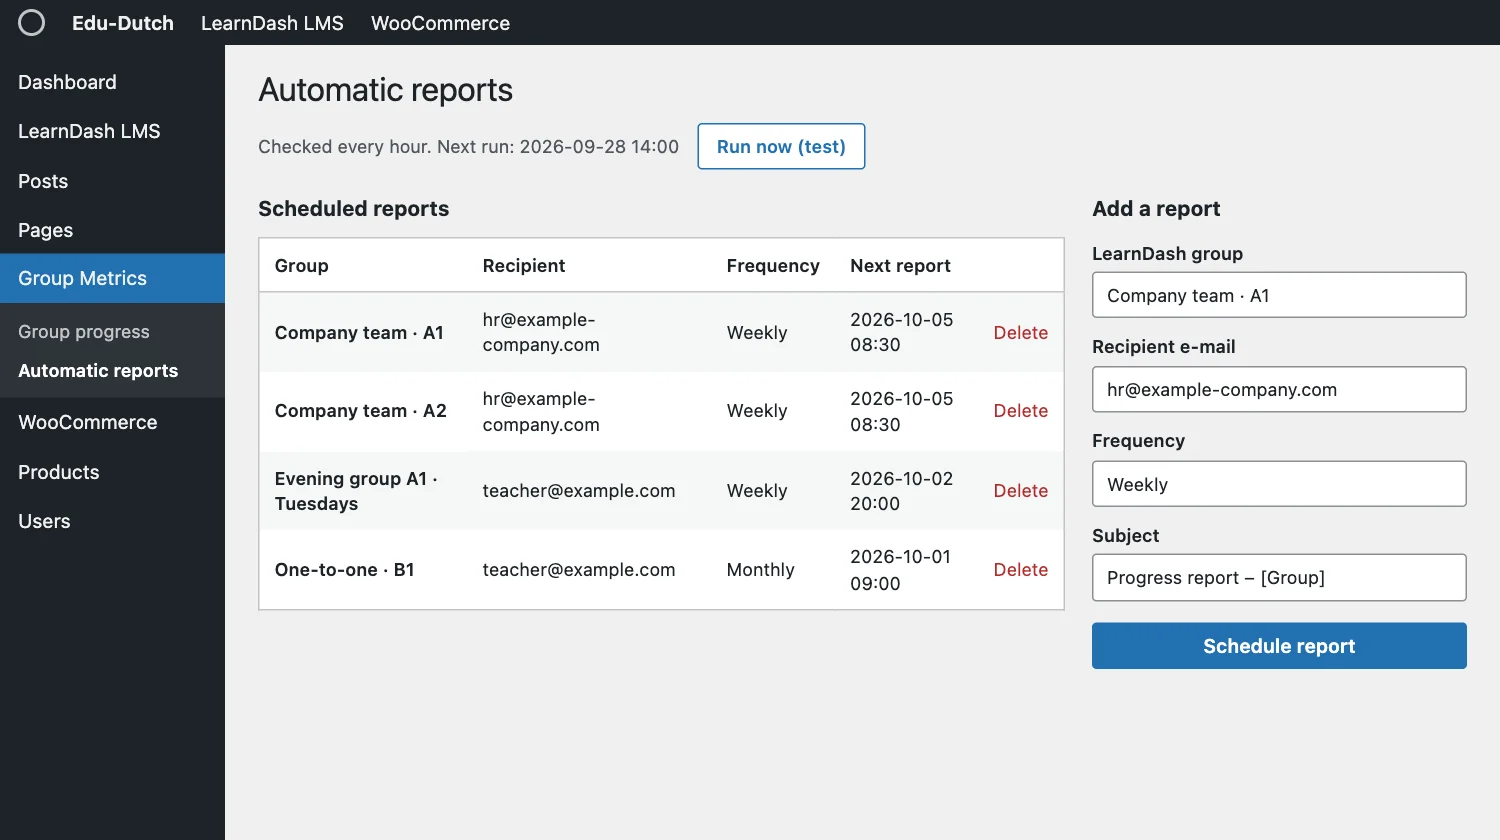The width and height of the screenshot is (1500, 840).
Task: Click the Run now (test) button
Action: click(x=781, y=146)
